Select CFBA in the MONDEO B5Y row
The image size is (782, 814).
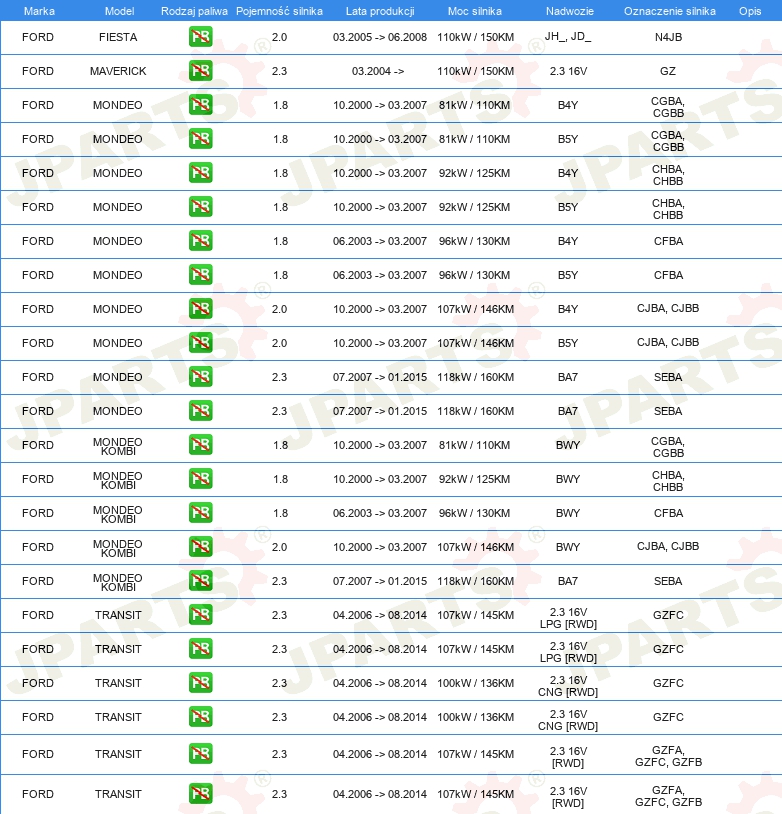click(x=668, y=275)
